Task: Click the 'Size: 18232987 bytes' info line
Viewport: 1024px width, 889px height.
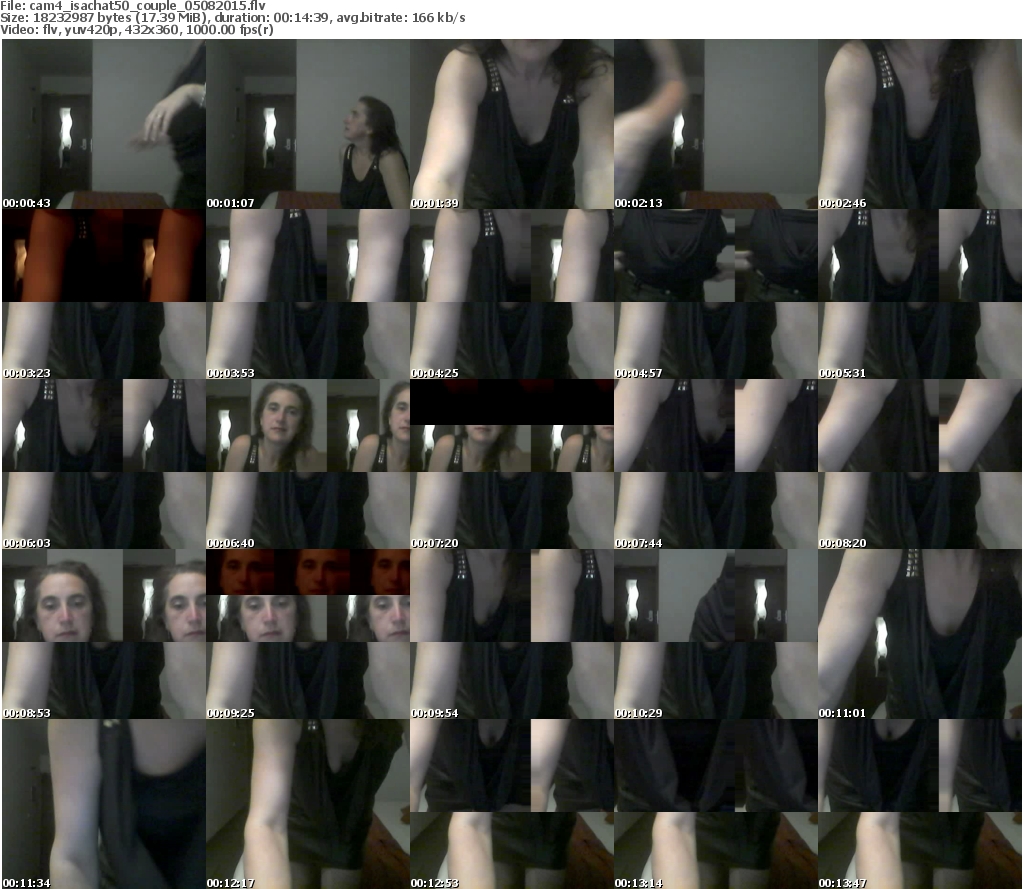Action: [232, 18]
